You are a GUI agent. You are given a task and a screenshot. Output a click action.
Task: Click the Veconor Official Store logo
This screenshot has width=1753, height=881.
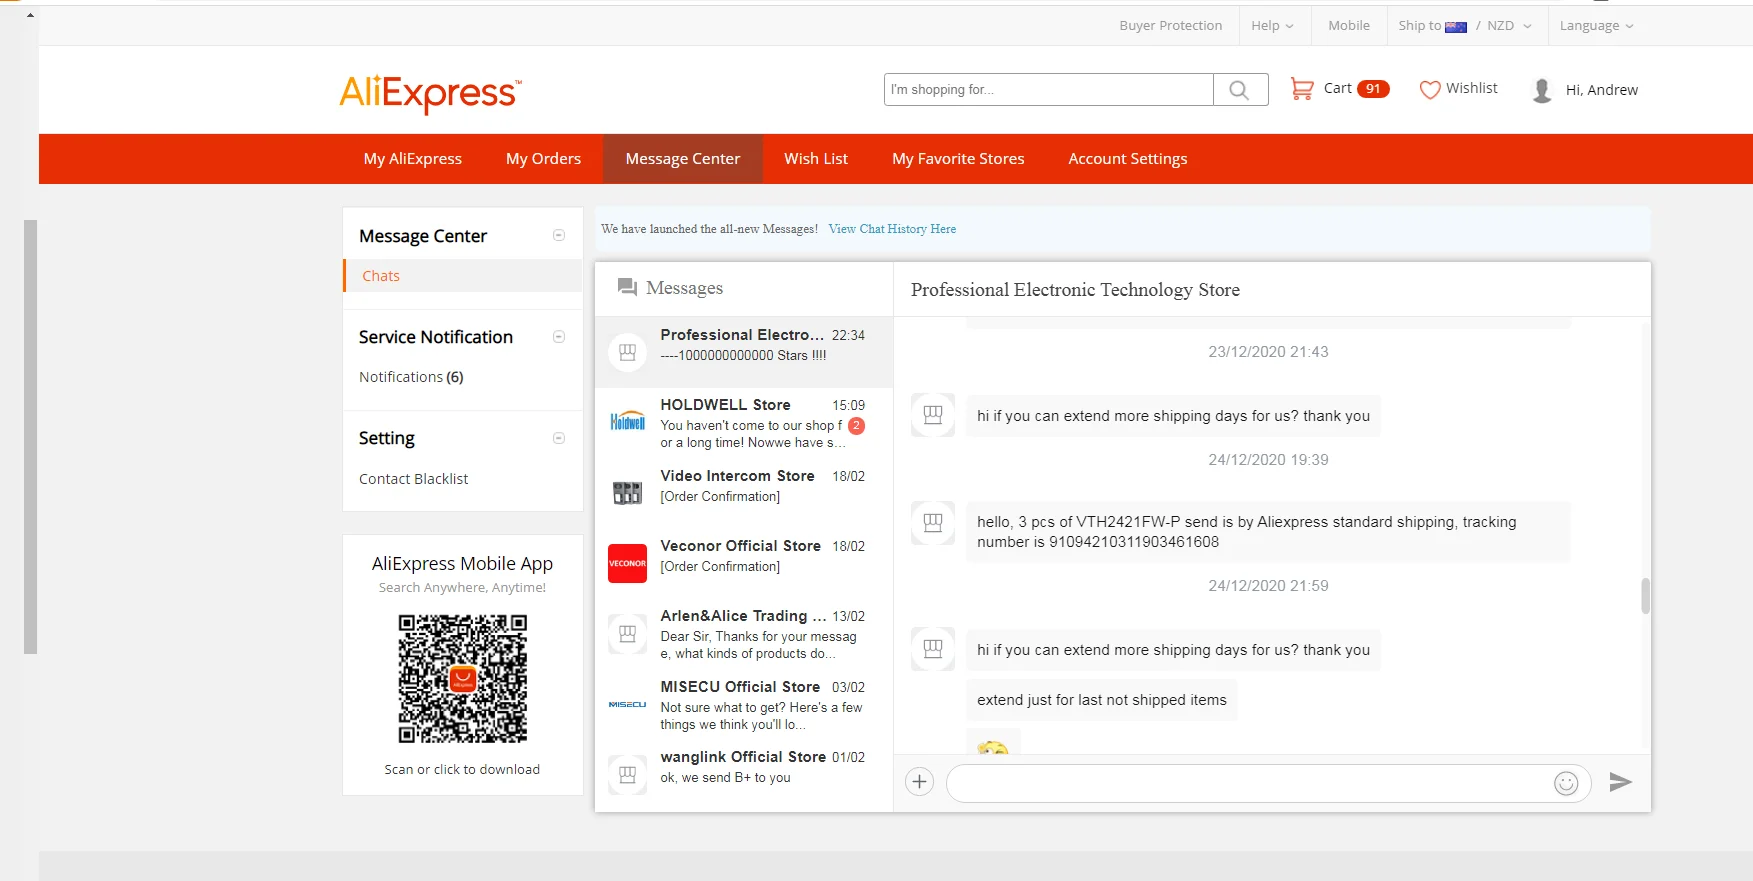[x=628, y=563]
